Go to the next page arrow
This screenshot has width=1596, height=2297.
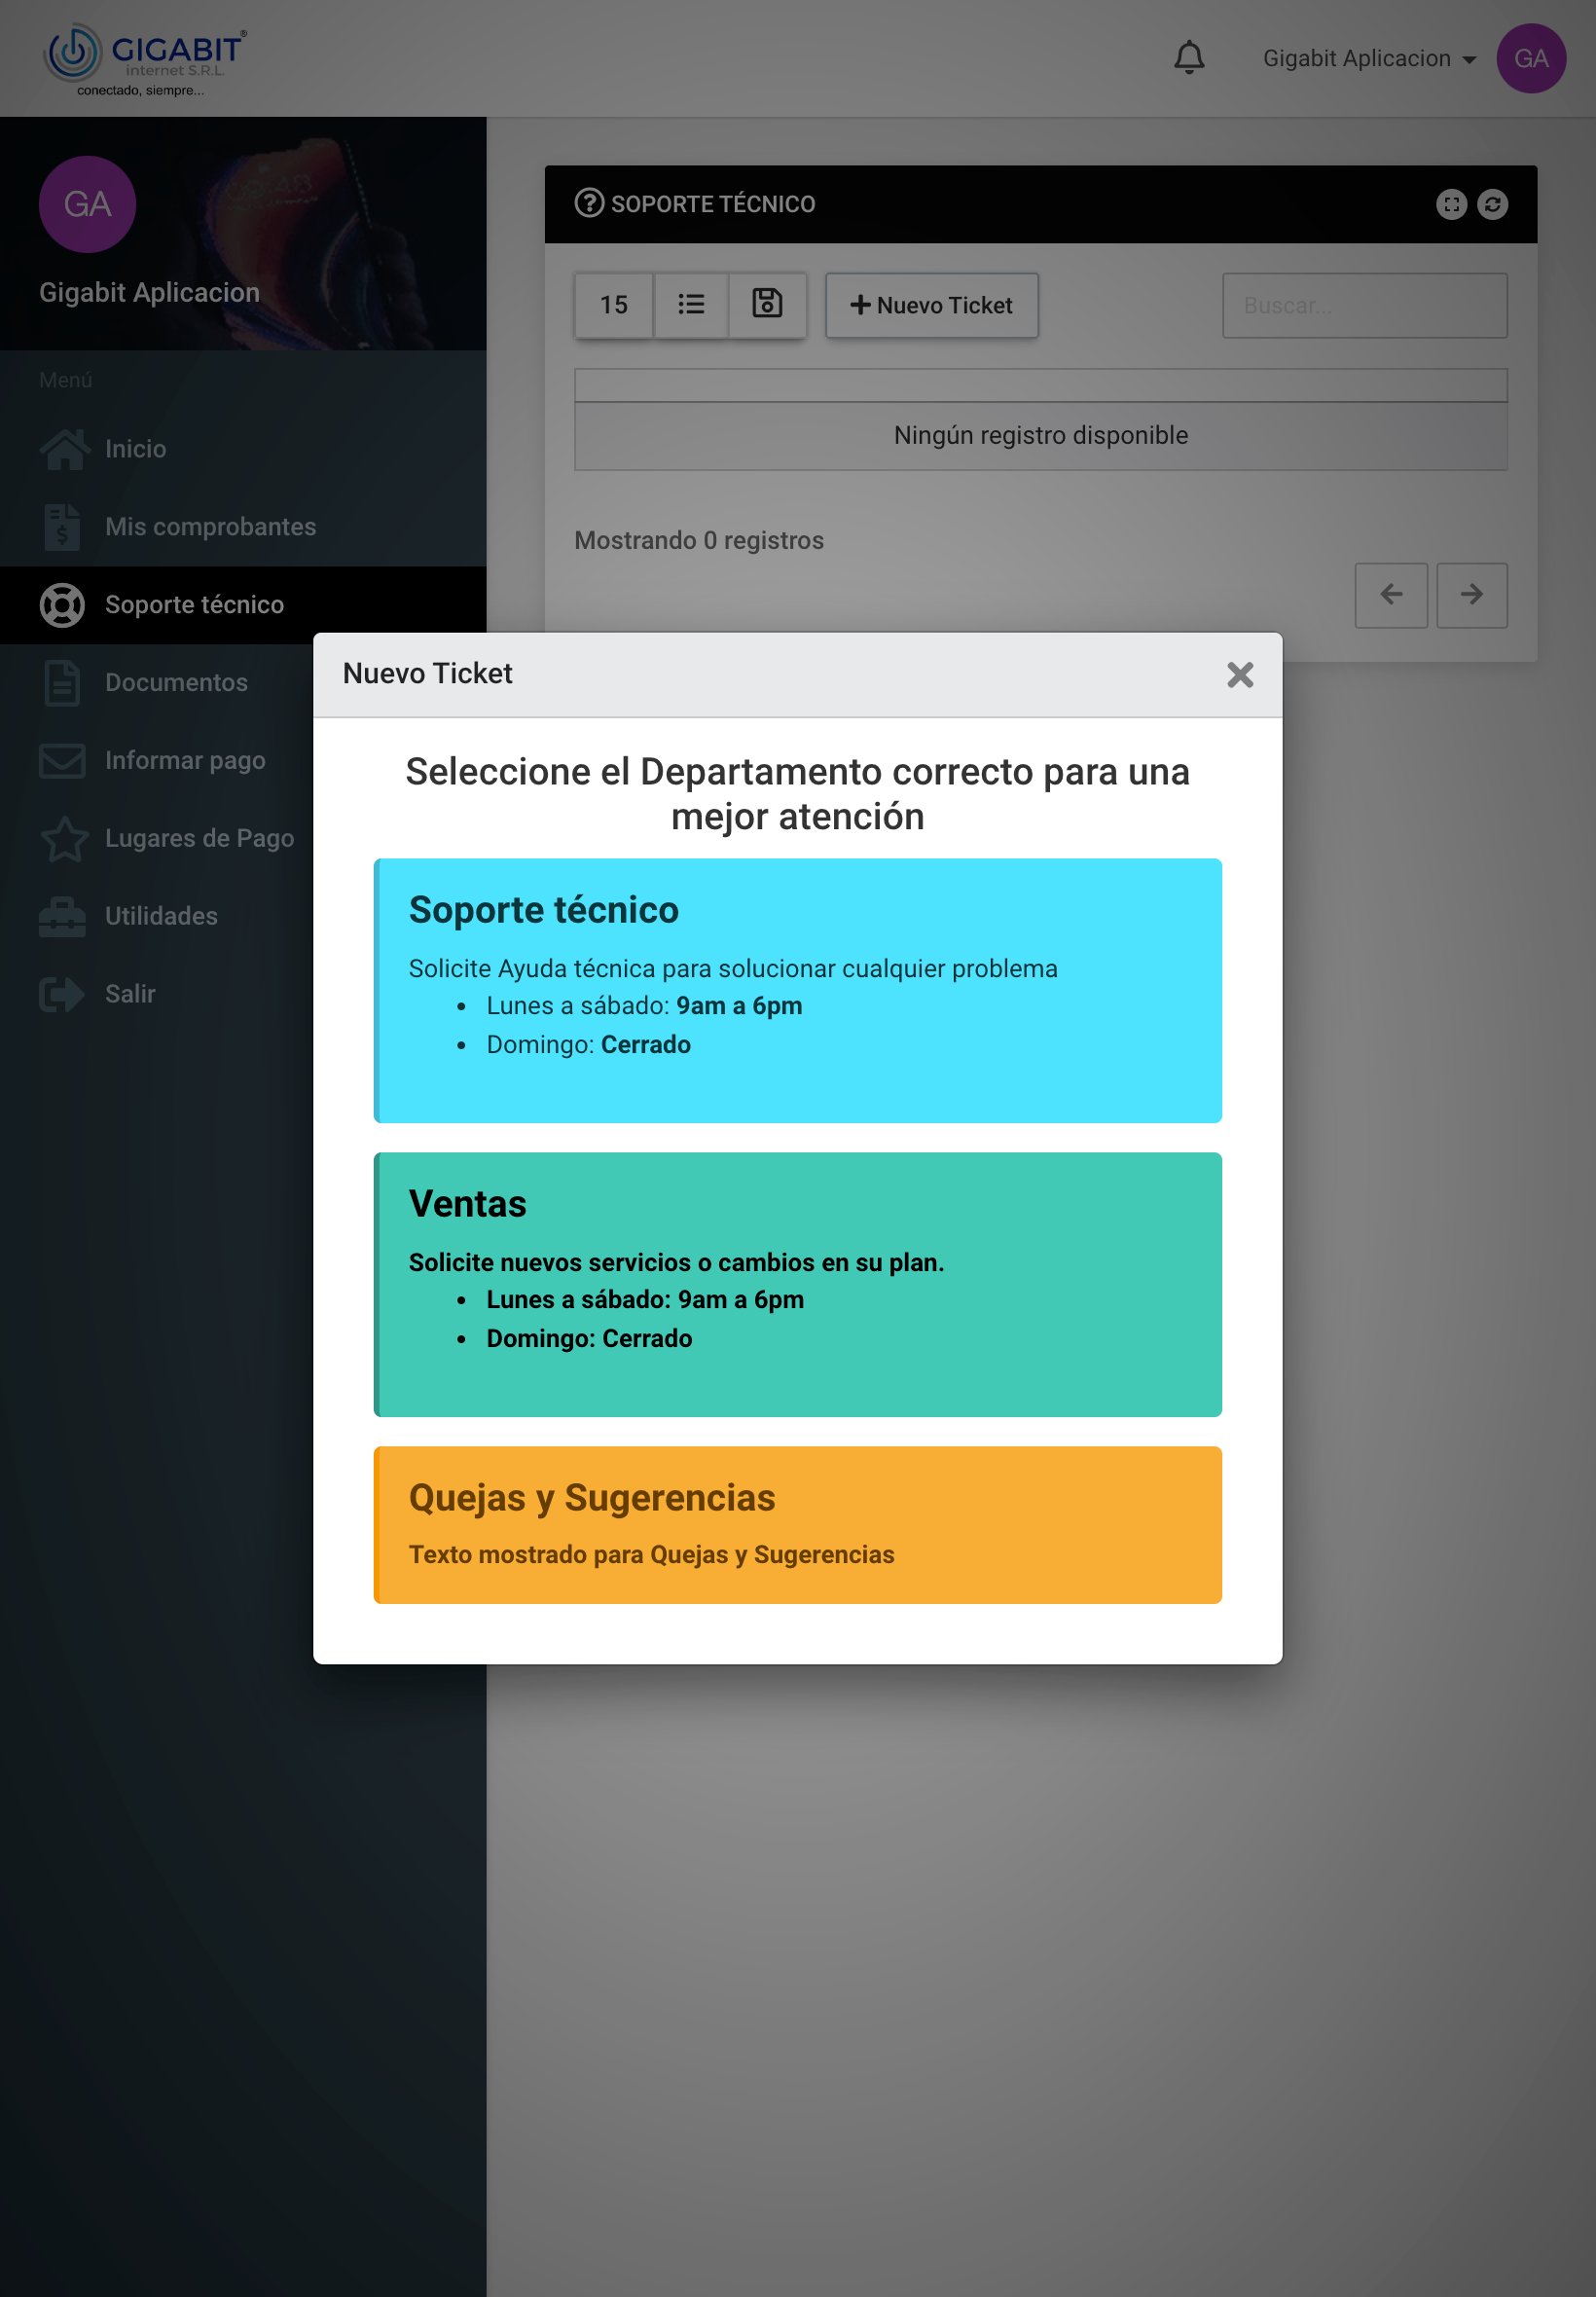pos(1471,595)
